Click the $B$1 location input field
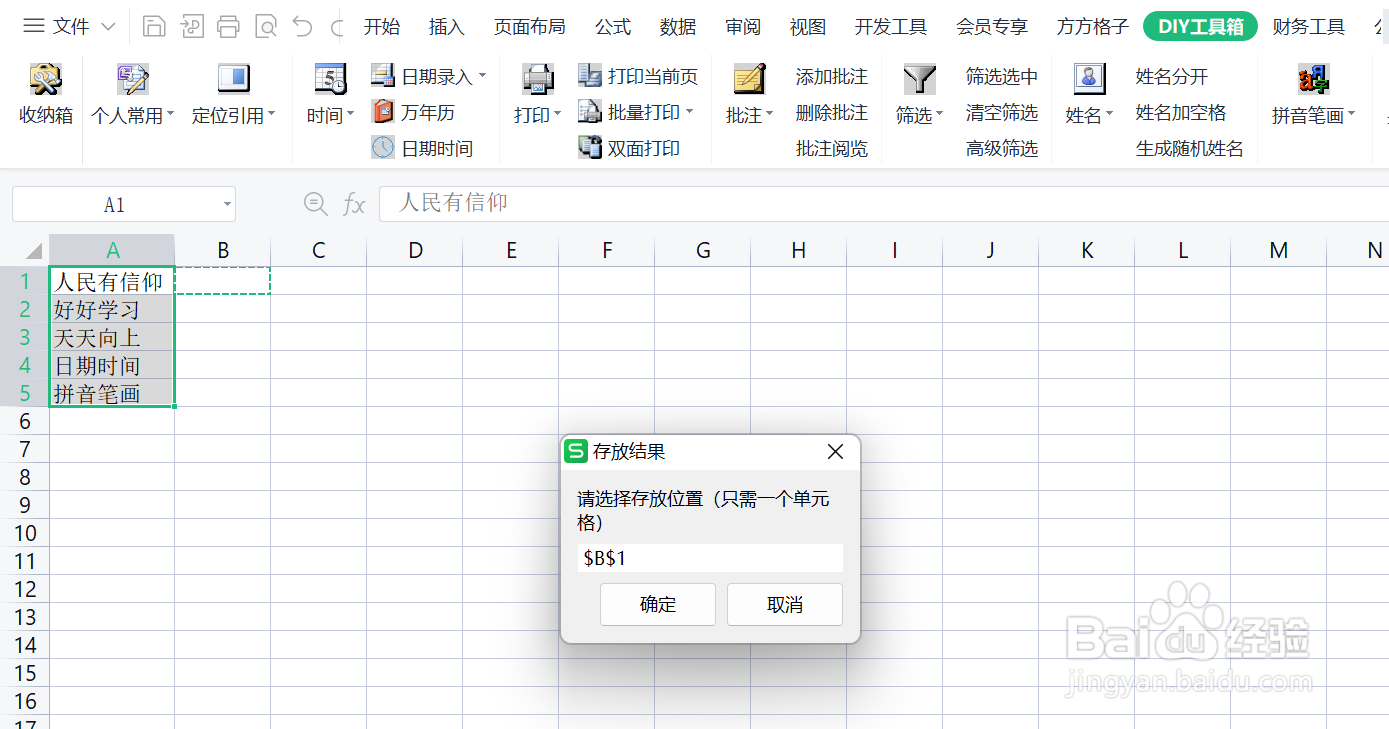The height and width of the screenshot is (729, 1389). pyautogui.click(x=710, y=558)
